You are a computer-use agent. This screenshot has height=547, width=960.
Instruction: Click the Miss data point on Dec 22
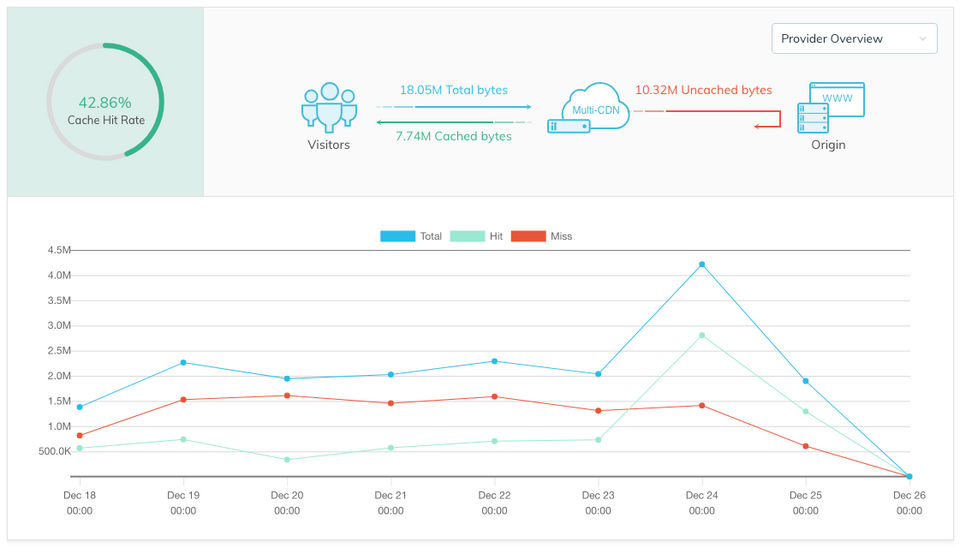pos(495,397)
